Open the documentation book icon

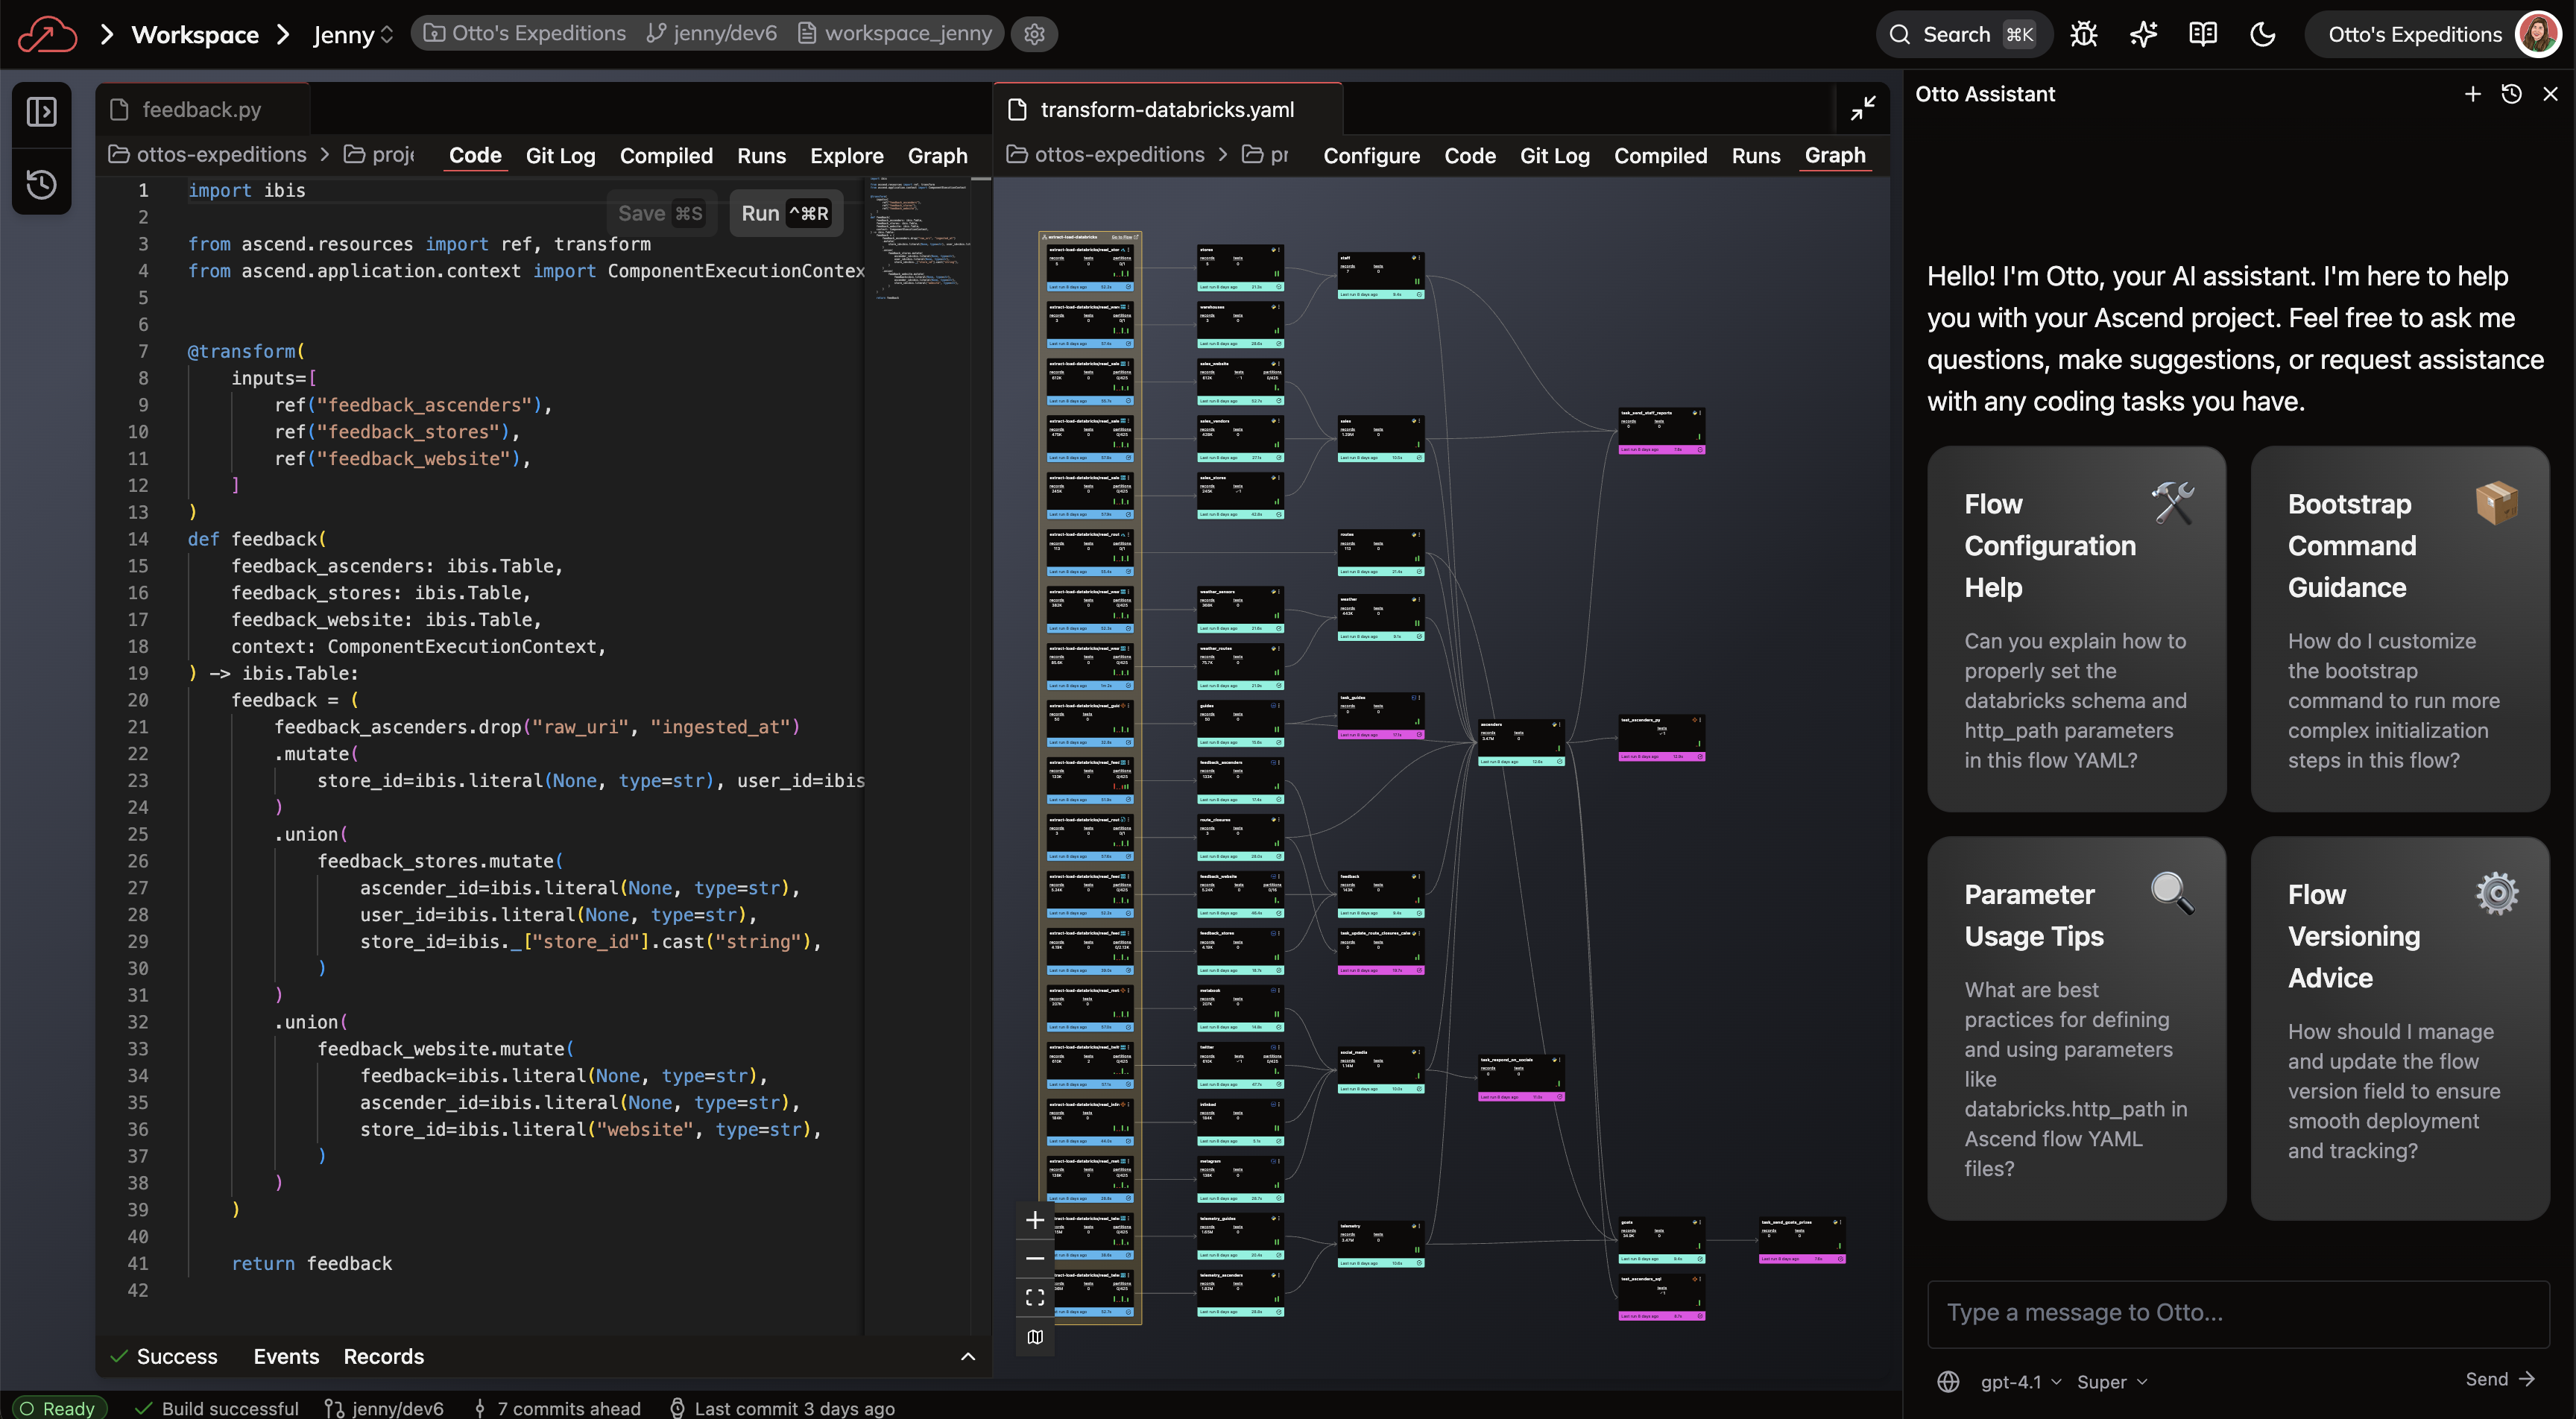(x=2202, y=34)
